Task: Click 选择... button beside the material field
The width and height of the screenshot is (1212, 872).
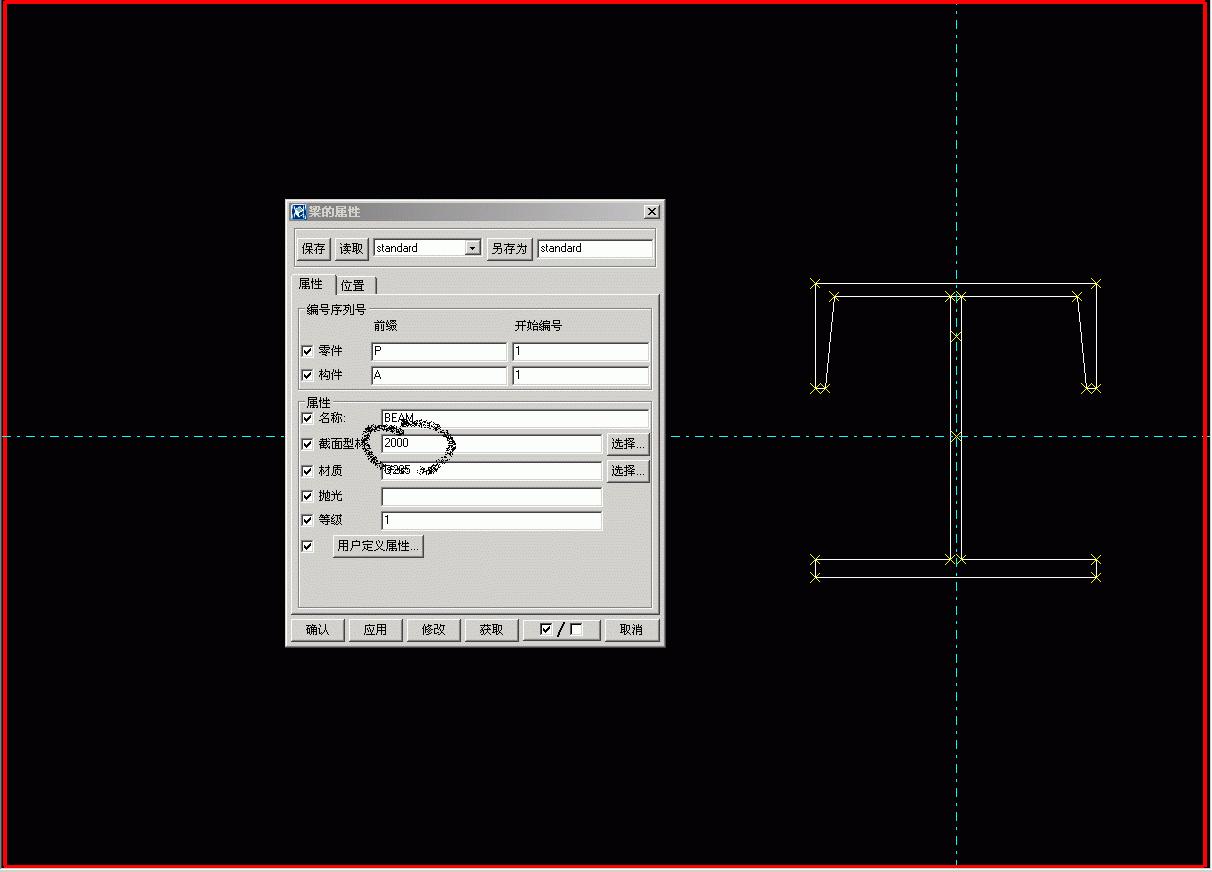Action: [x=628, y=470]
